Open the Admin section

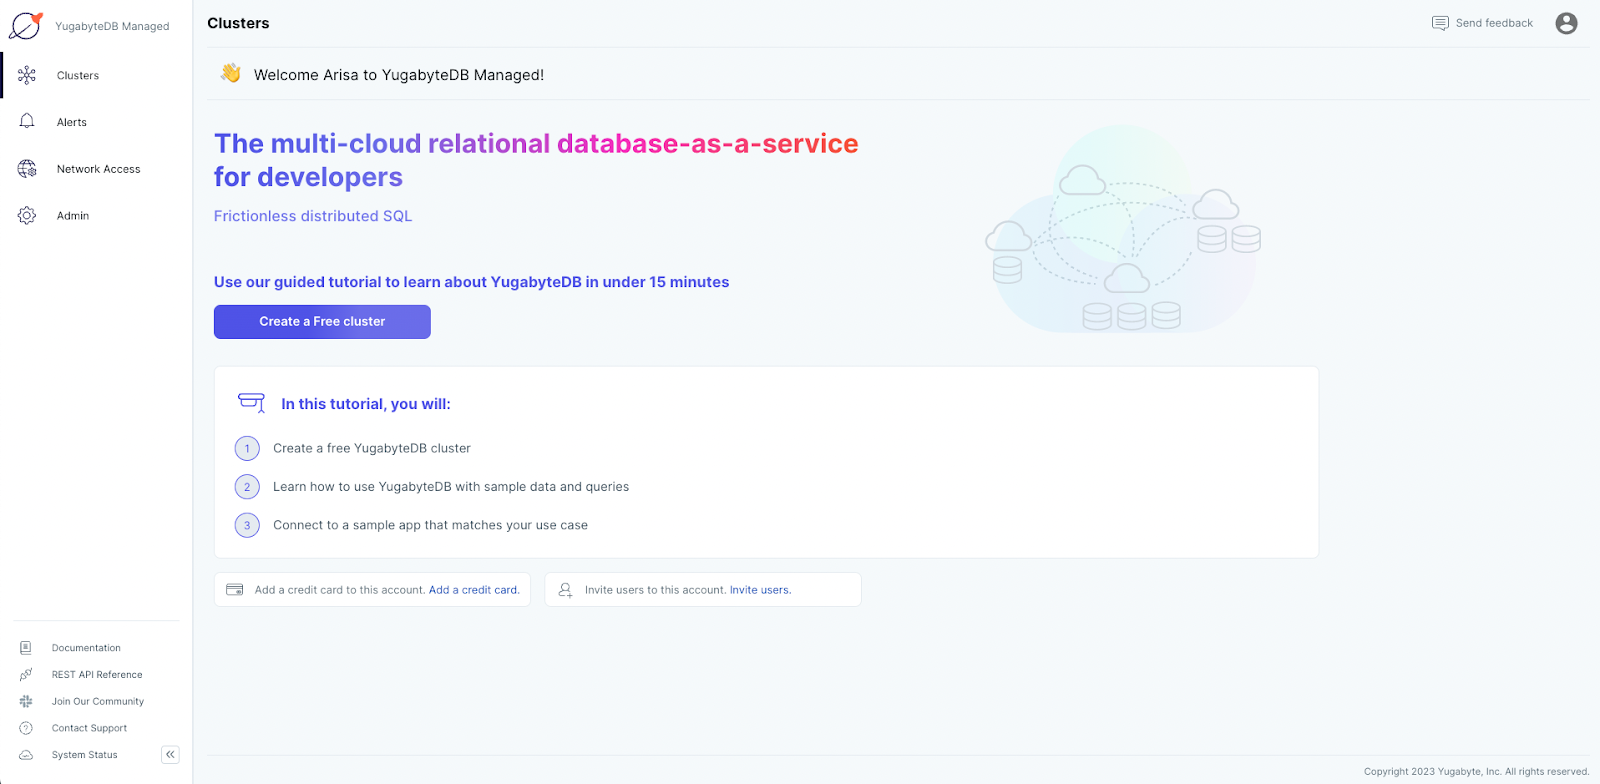pos(73,216)
